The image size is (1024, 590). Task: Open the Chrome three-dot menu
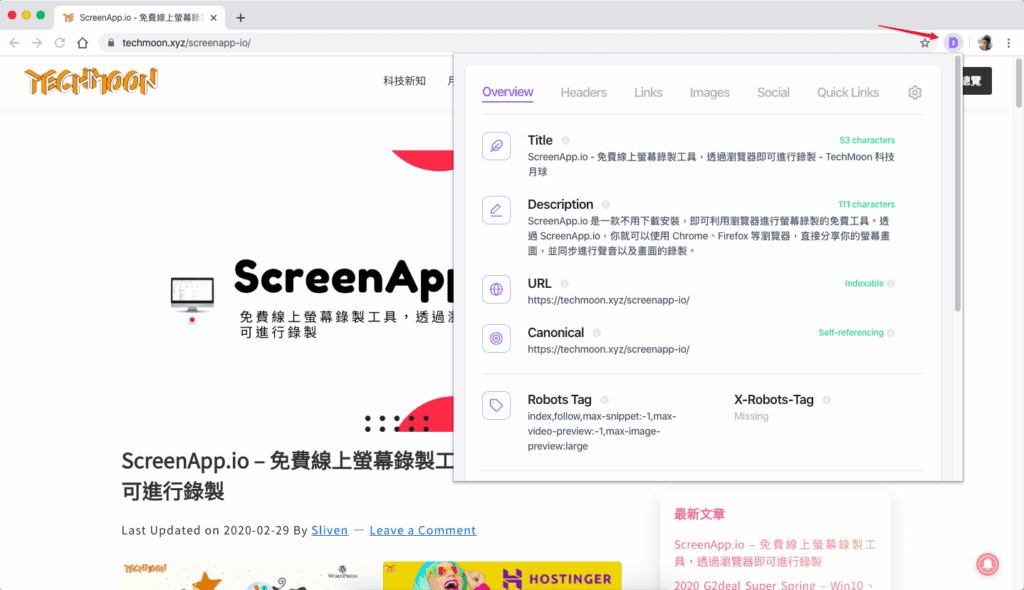(1008, 43)
